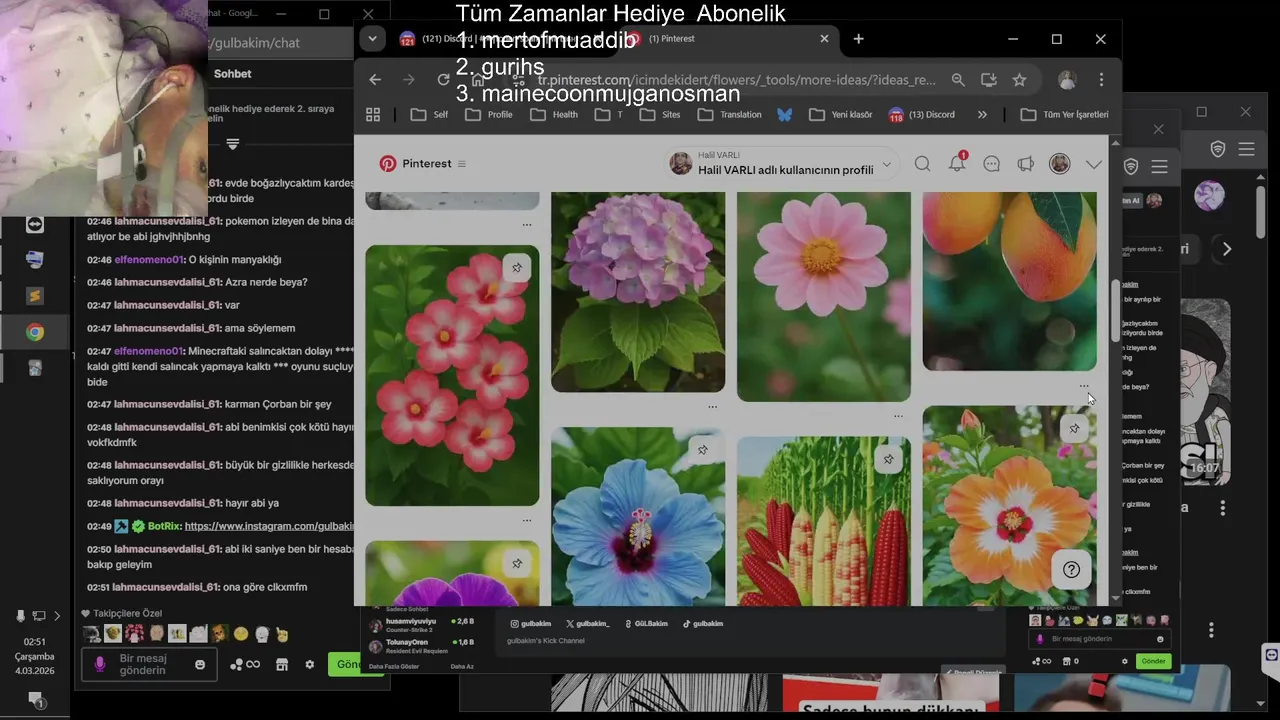Open the (13) Discord bookmark
The width and height of the screenshot is (1280, 720).
[x=922, y=114]
